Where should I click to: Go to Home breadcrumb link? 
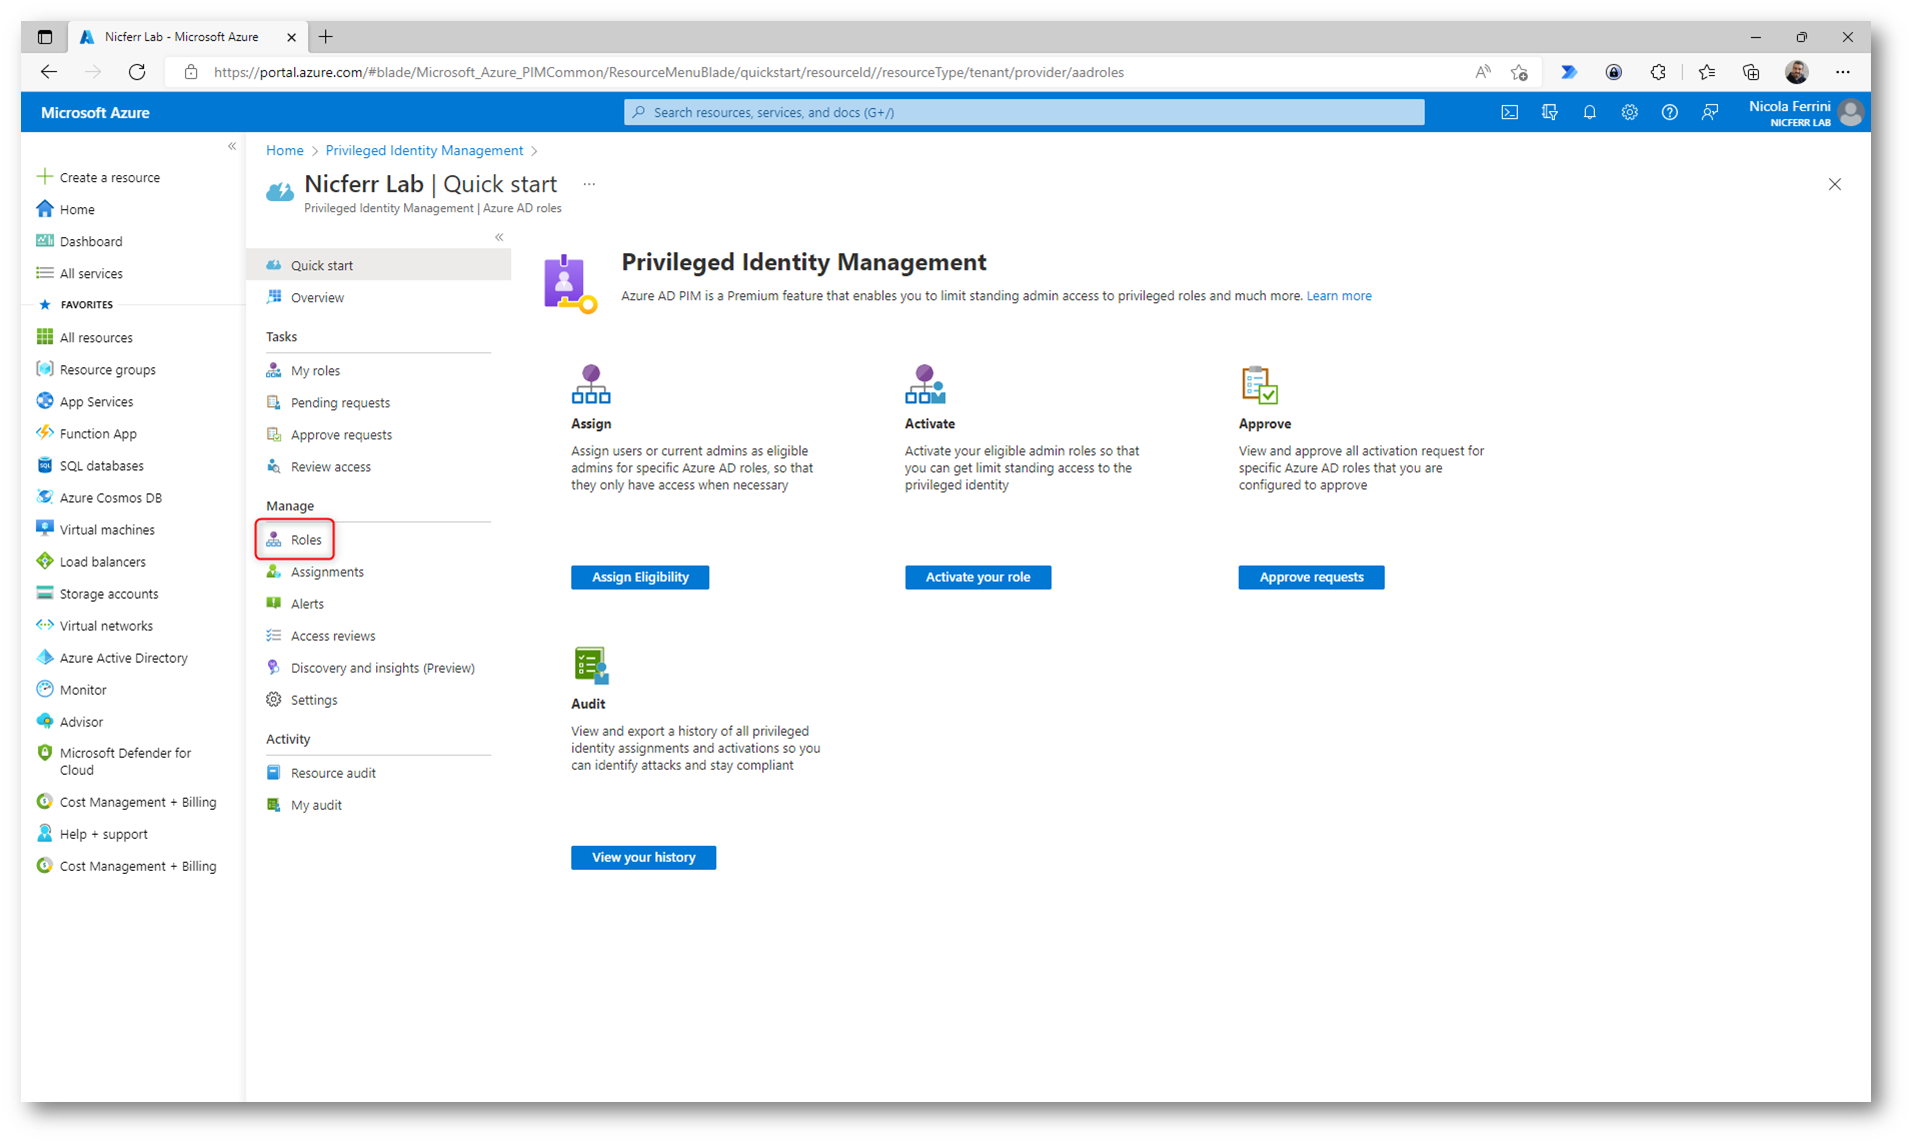click(x=284, y=150)
